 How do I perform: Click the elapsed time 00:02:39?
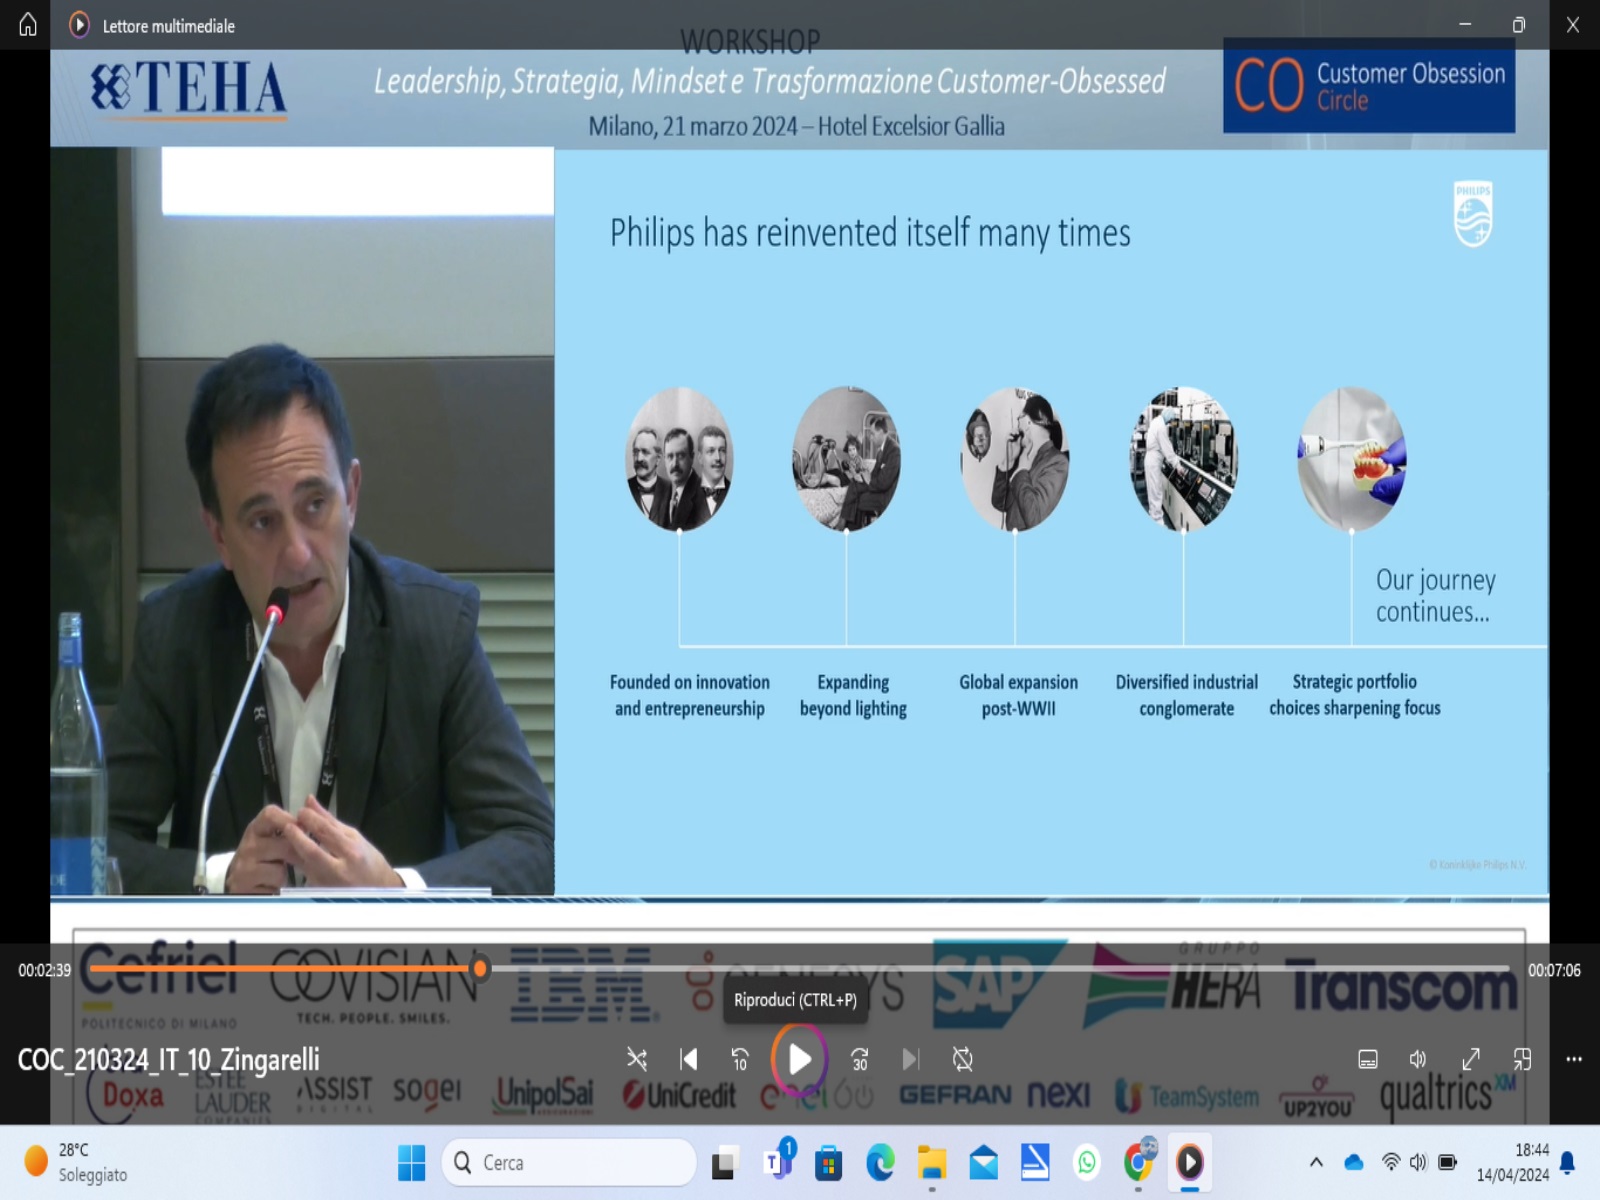pos(44,970)
